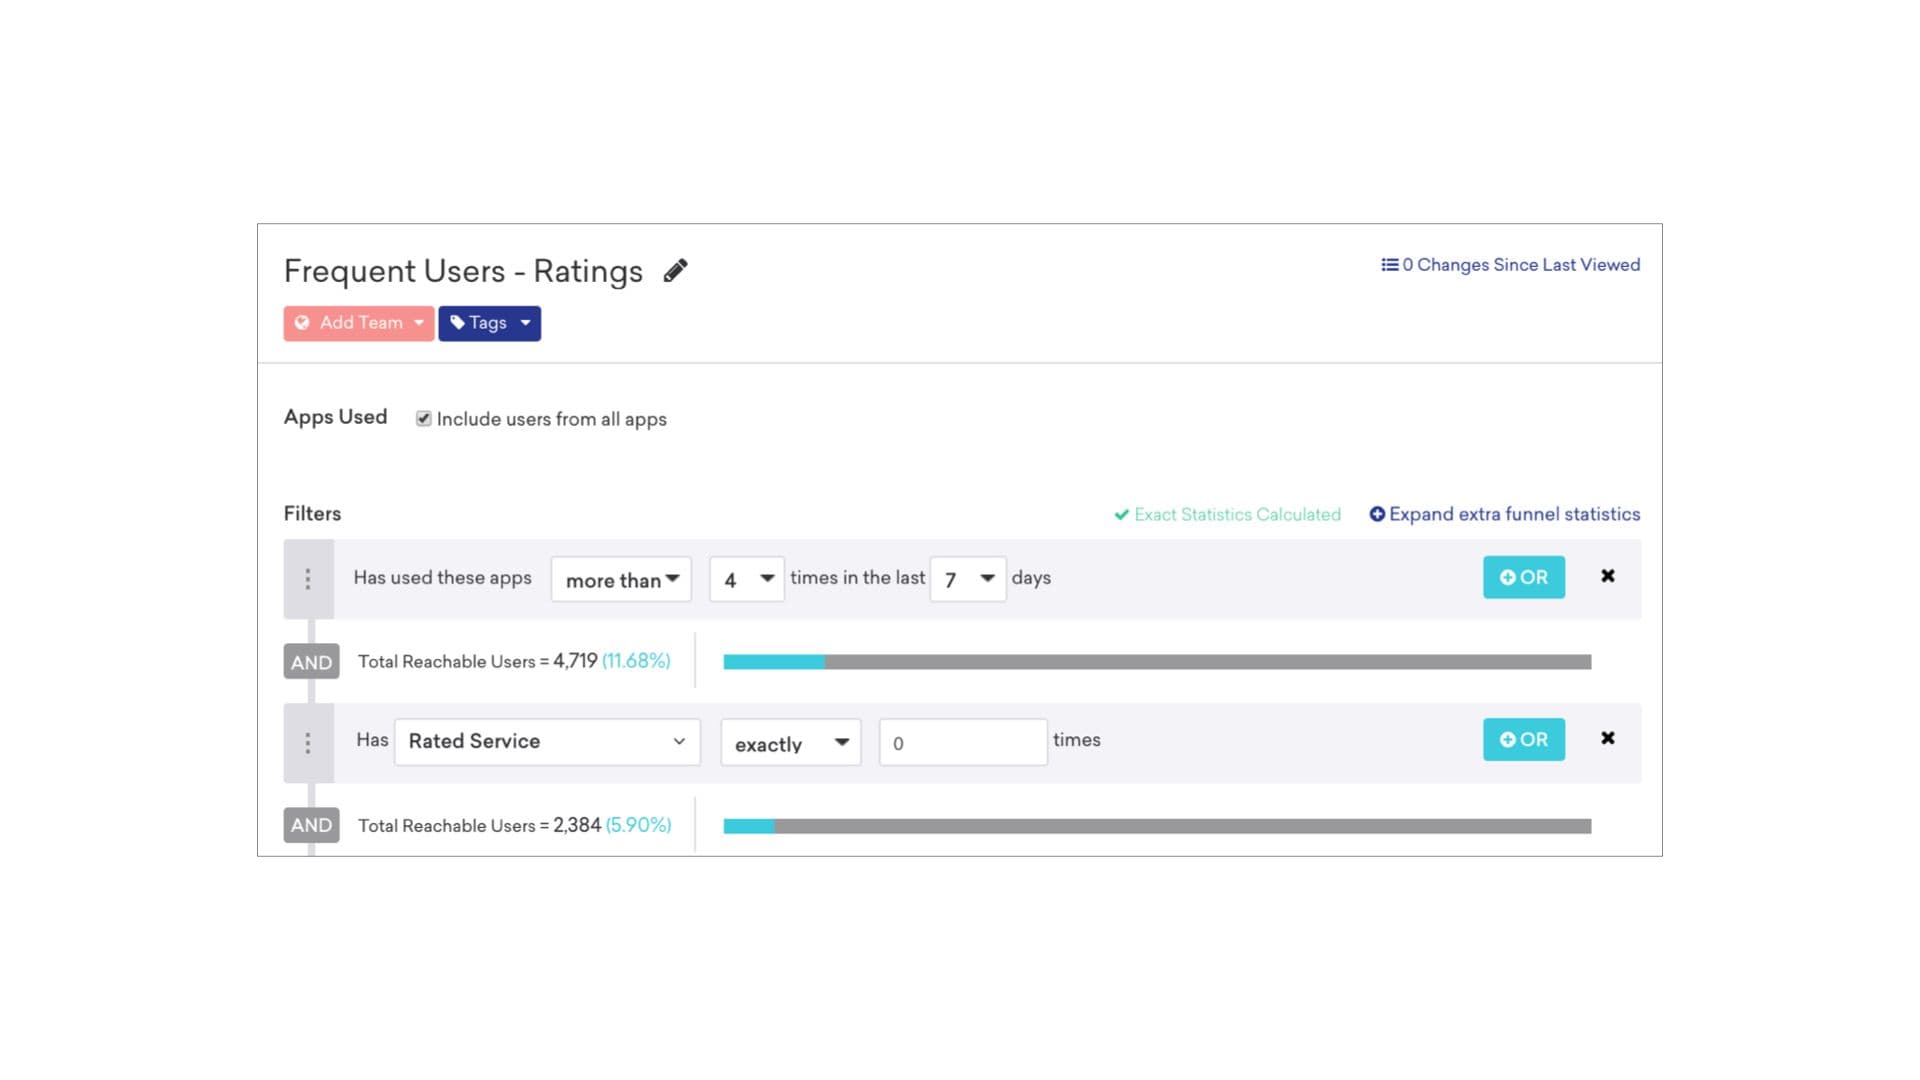Click OR button on Rated Service filter
This screenshot has height=1080, width=1920.
pos(1523,740)
